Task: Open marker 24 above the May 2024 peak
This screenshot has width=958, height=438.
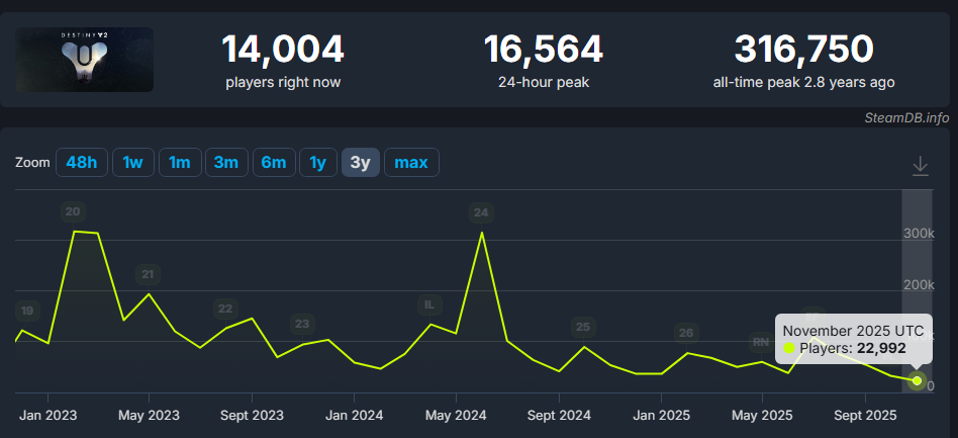Action: (481, 212)
